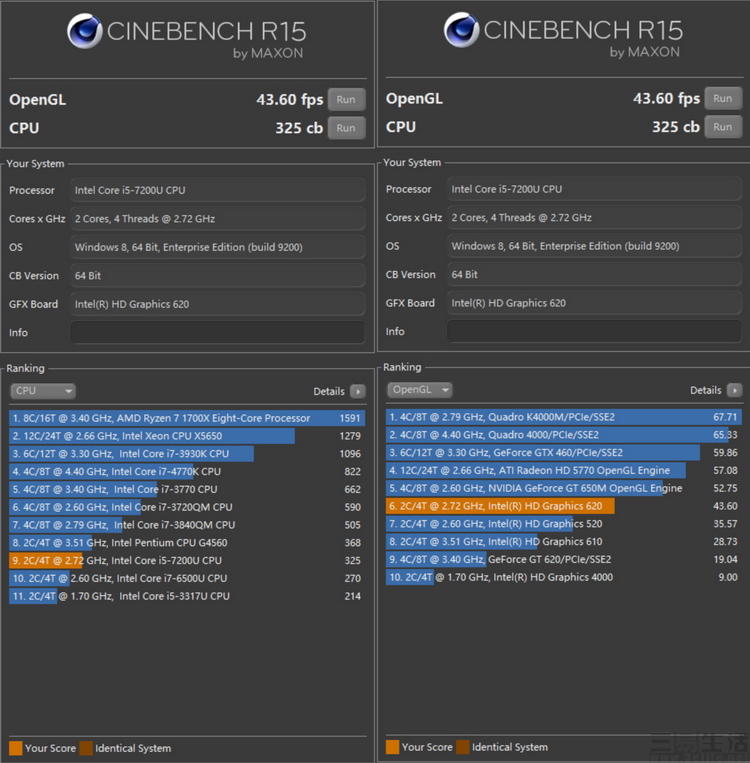The height and width of the screenshot is (763, 750).
Task: Click the Info field in the right window
Action: (x=594, y=331)
